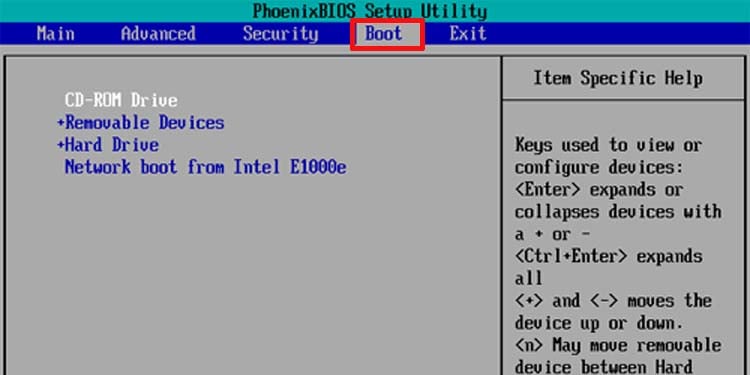Open the Main menu tab

55,34
